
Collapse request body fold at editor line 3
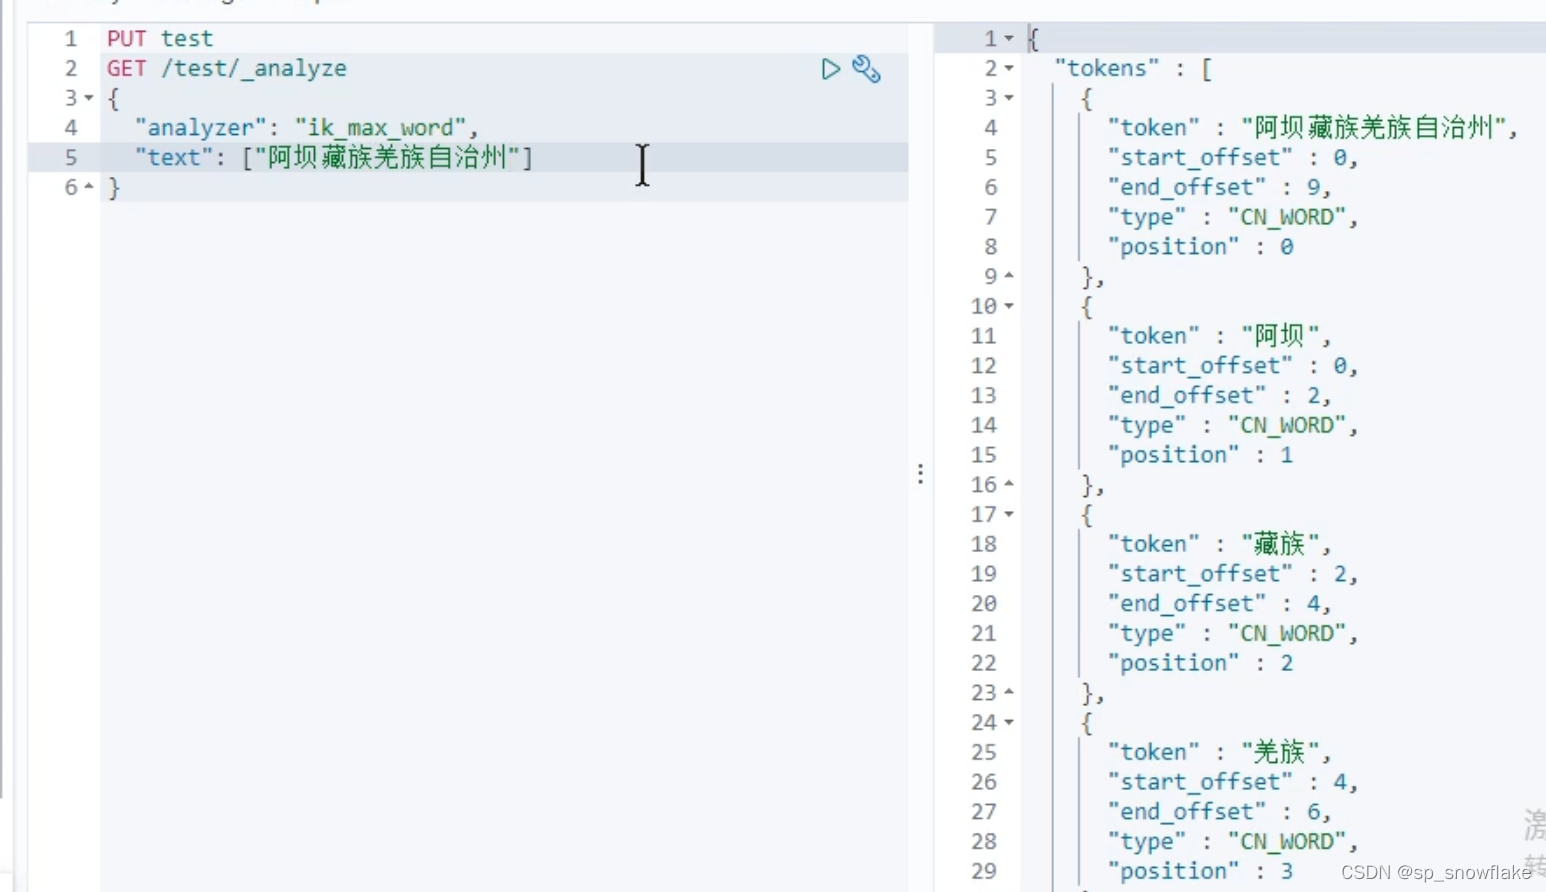point(89,98)
